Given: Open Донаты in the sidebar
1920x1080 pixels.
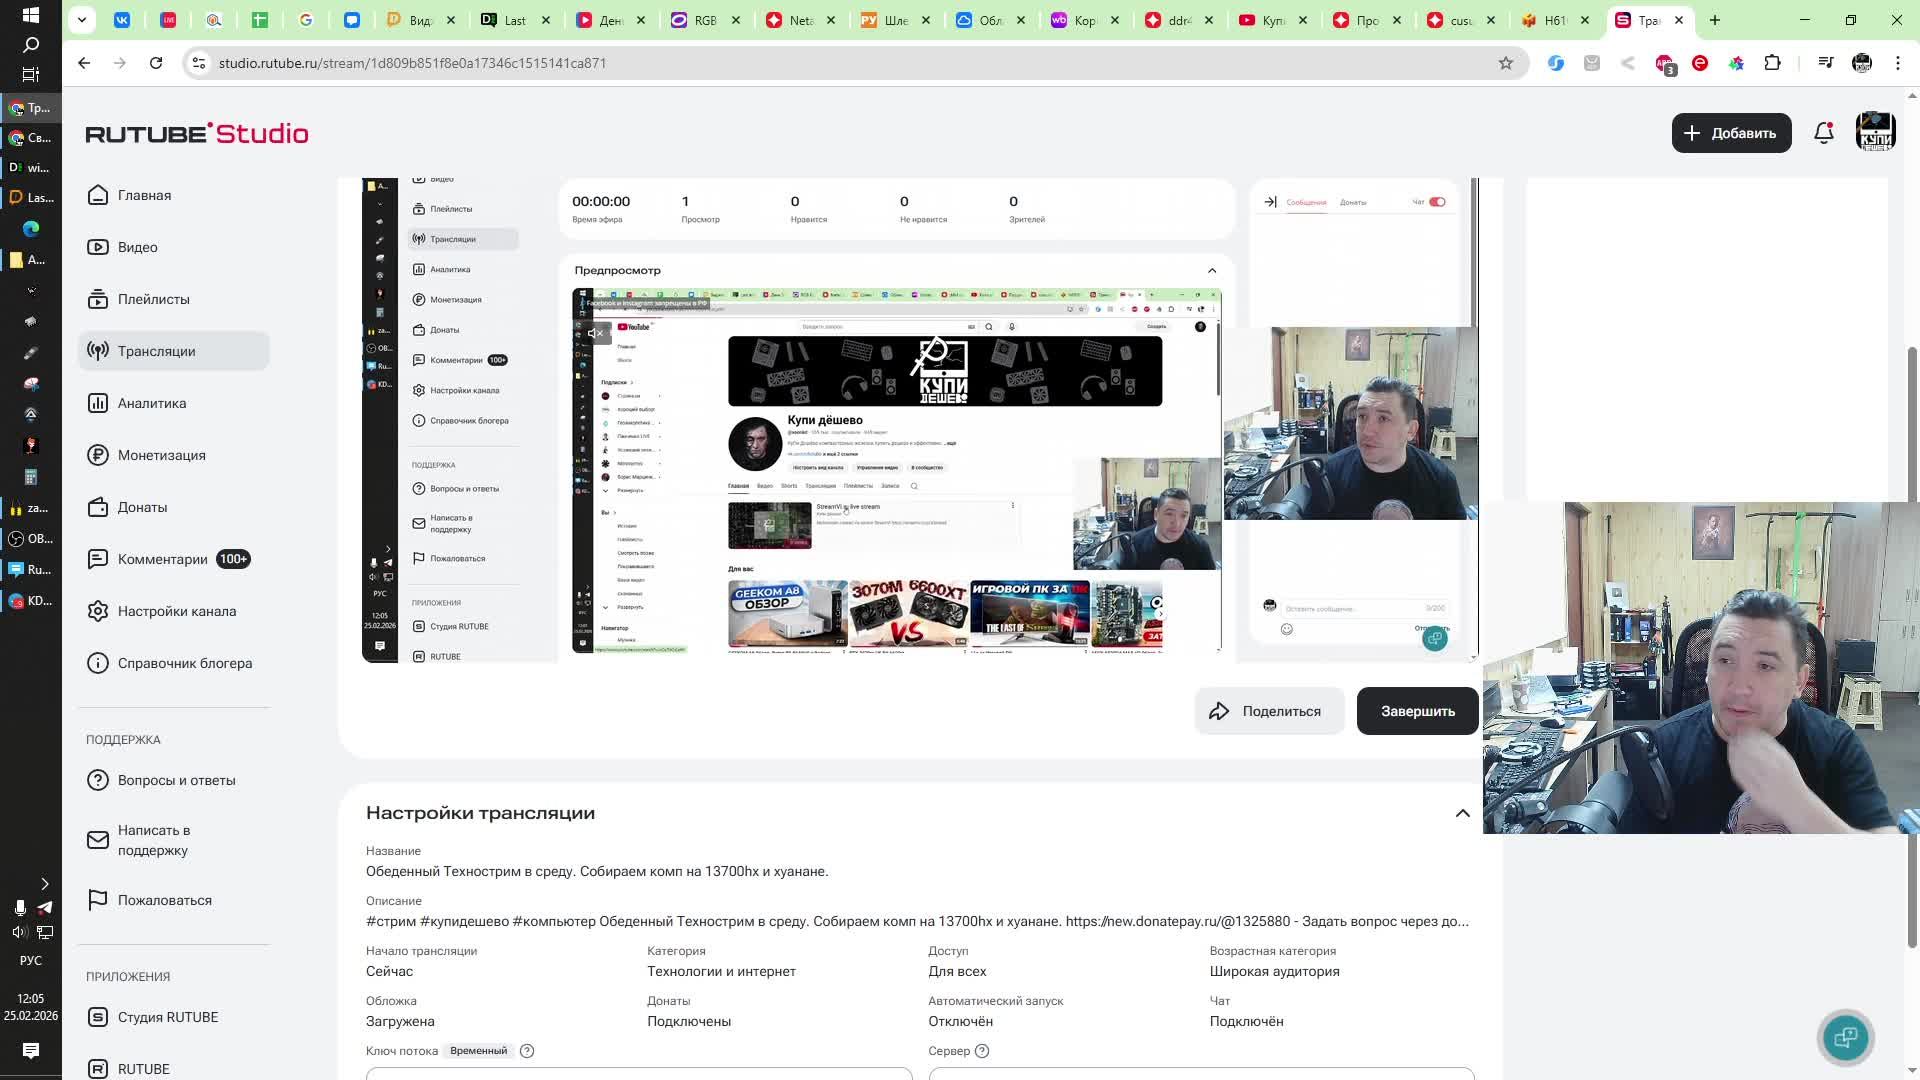Looking at the screenshot, I should [x=142, y=507].
